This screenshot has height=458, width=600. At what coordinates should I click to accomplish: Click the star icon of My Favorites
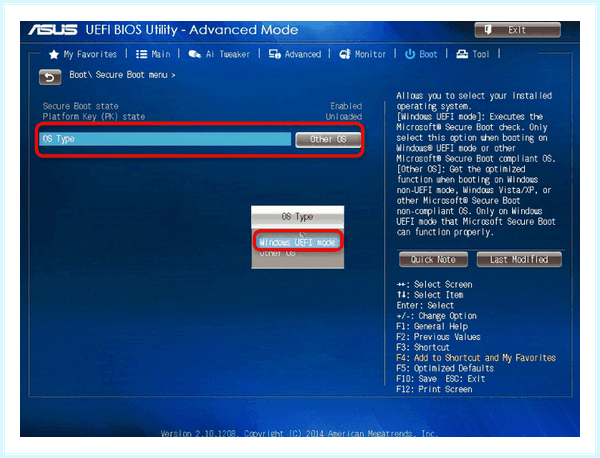click(x=54, y=54)
